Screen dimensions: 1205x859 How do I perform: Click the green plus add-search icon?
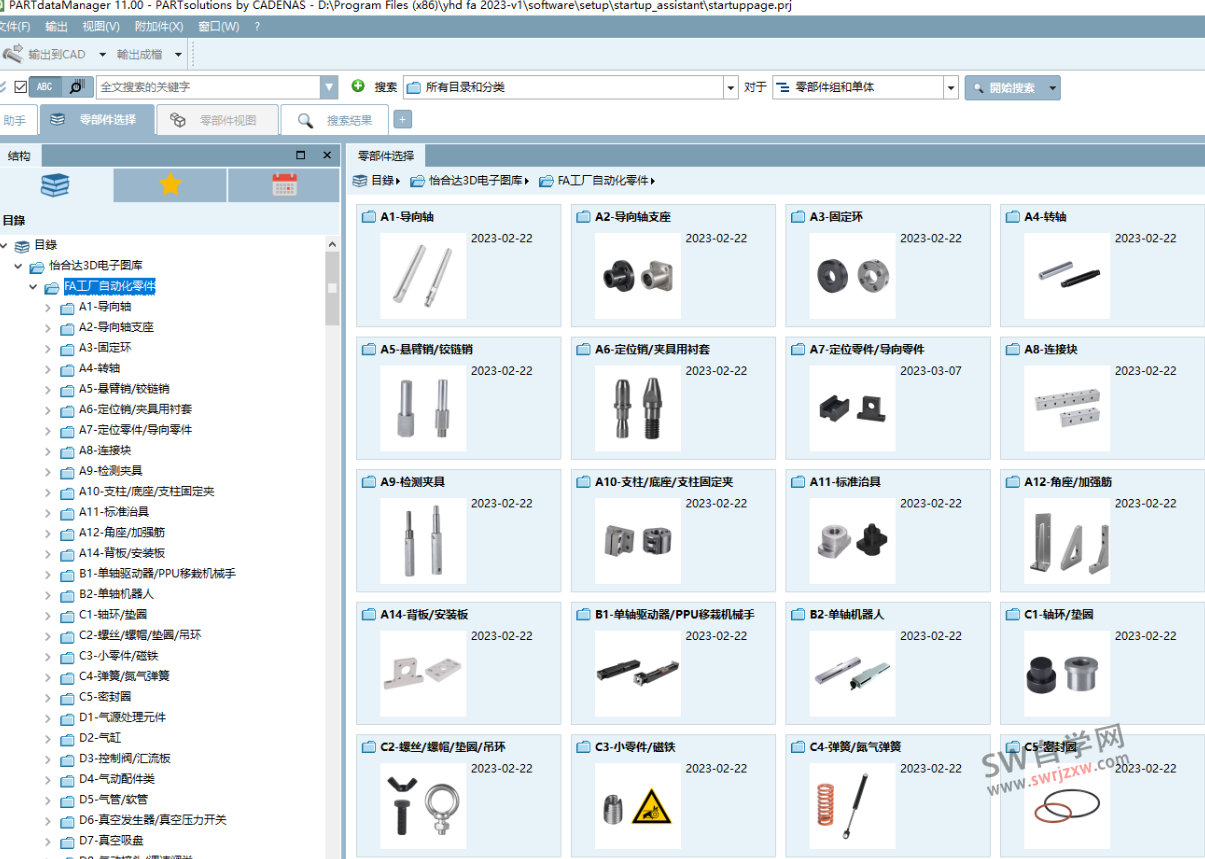tap(358, 87)
